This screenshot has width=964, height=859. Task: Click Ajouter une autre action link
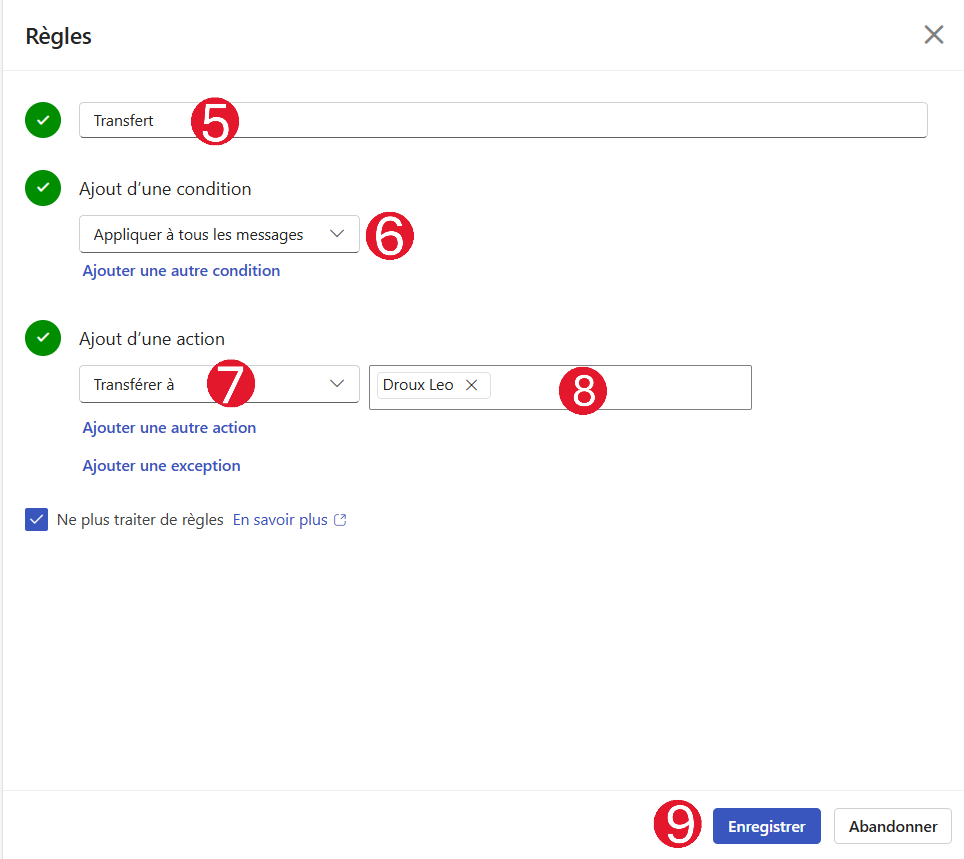[169, 428]
